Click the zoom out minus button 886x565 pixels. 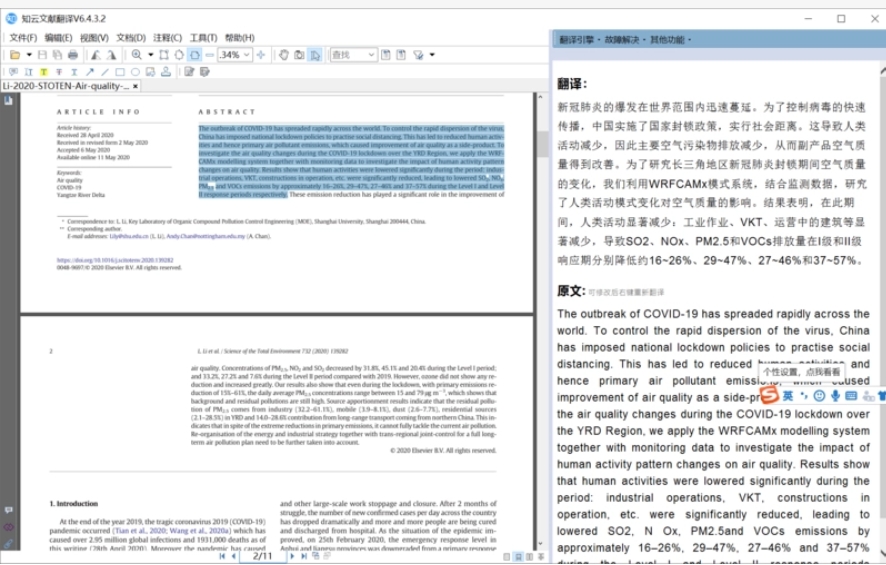210,55
